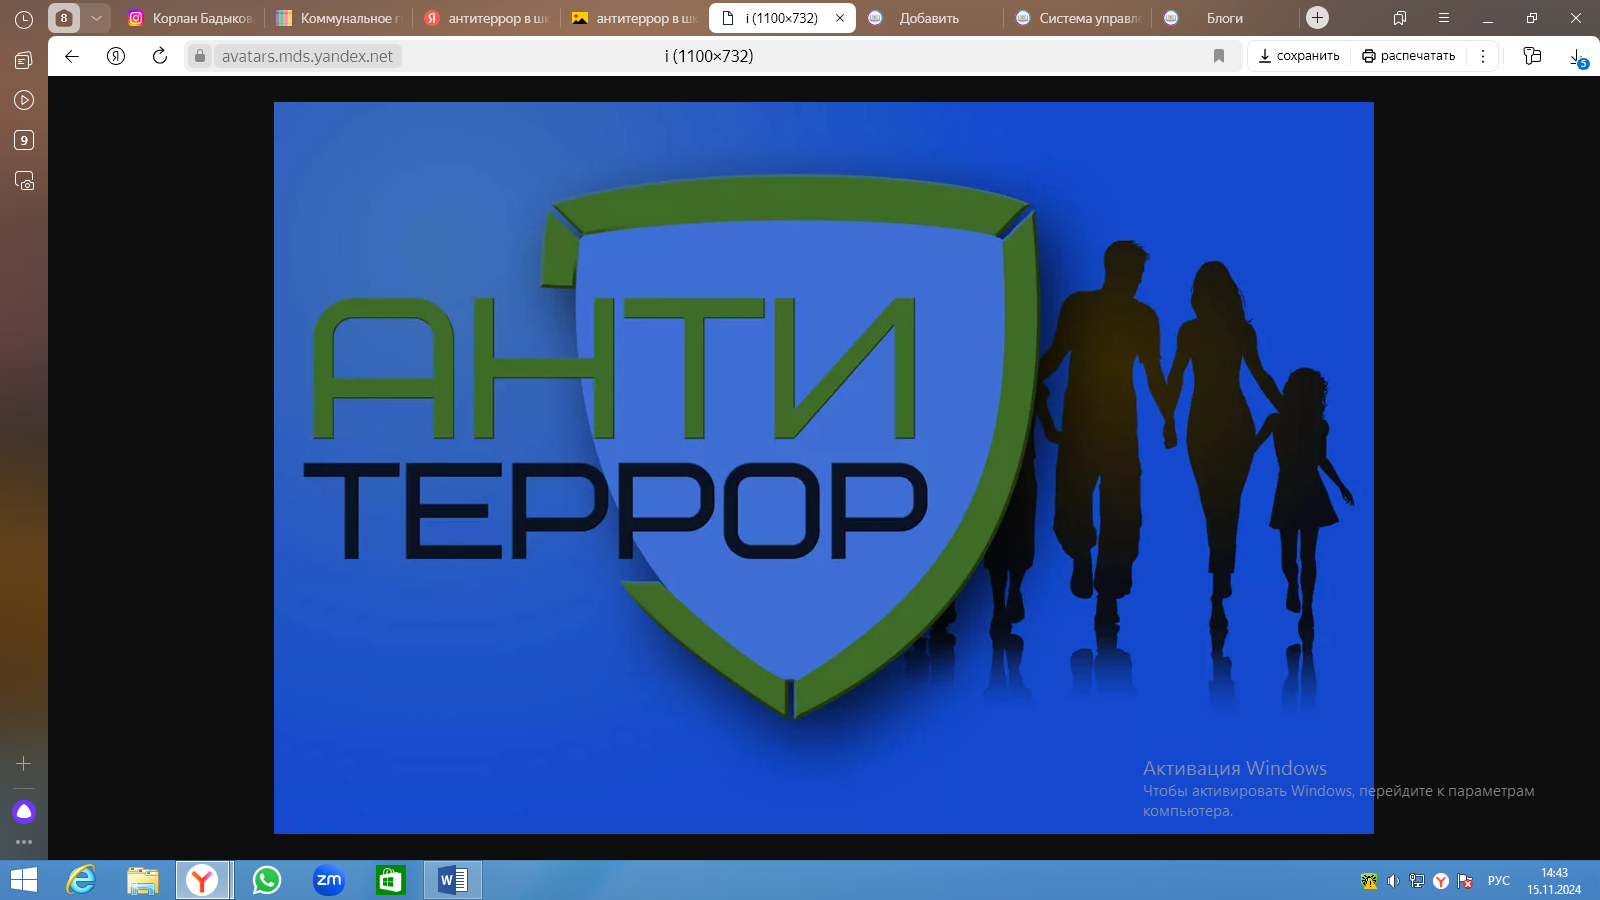Launch Alice assistant purple icon
1600x900 pixels.
(x=24, y=811)
